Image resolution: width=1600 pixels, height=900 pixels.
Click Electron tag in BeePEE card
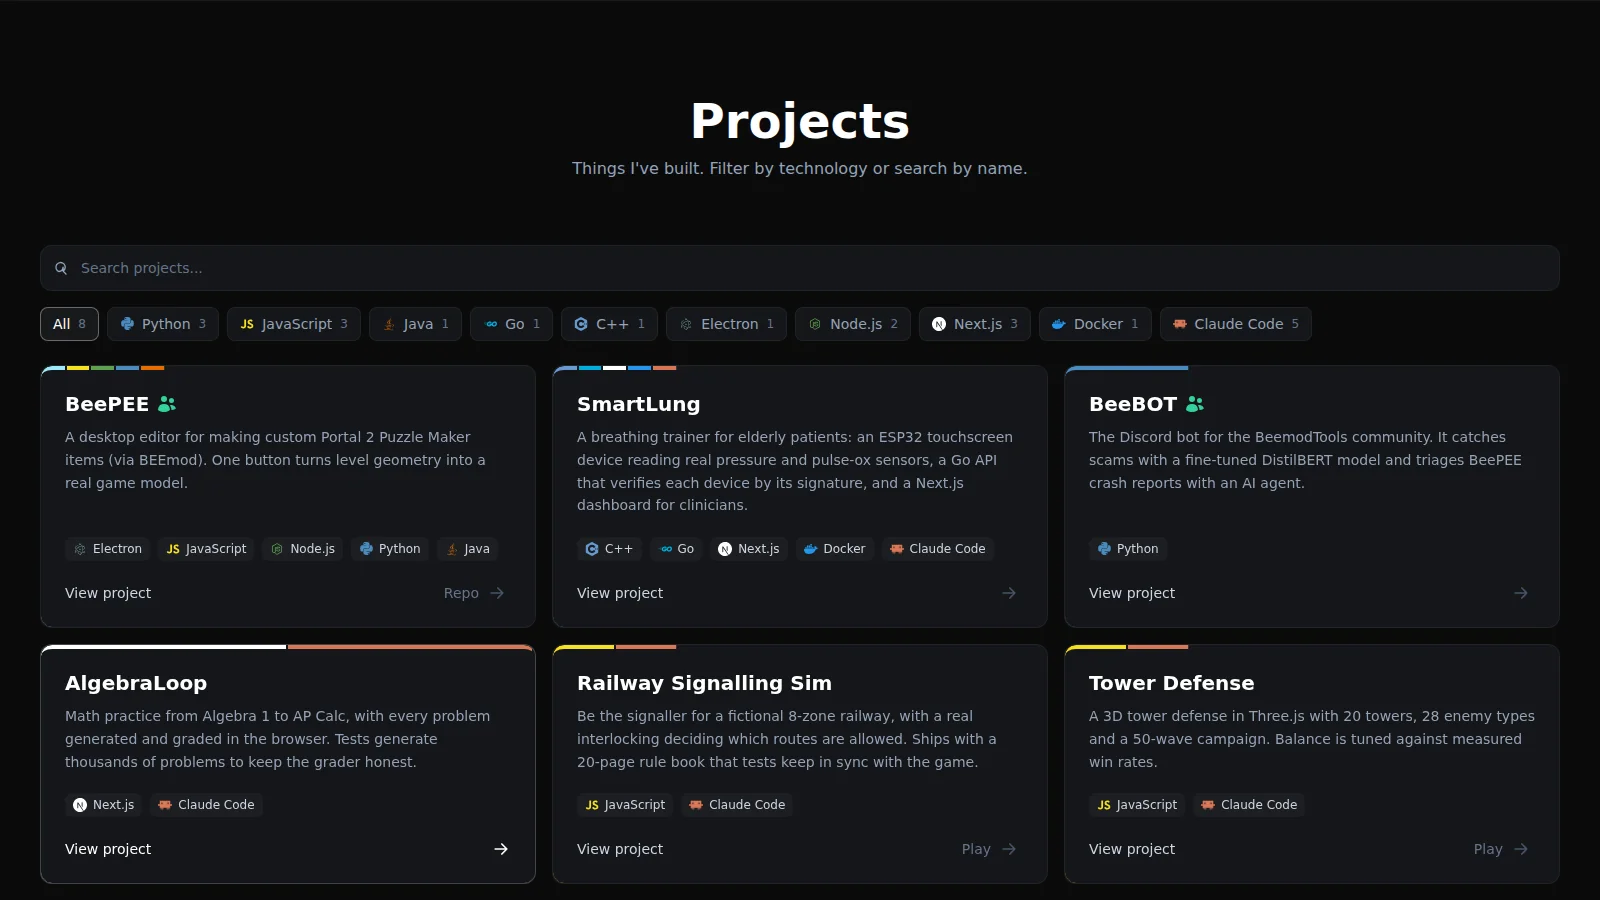(108, 549)
